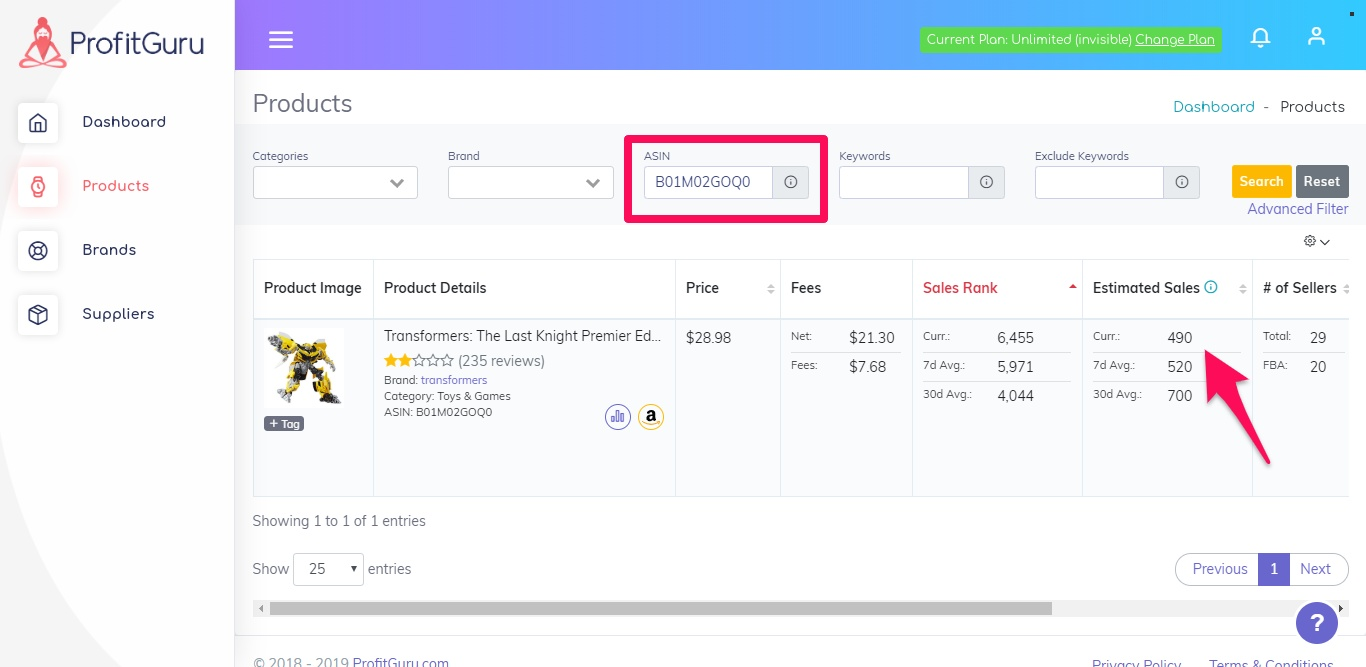
Task: Sort by the # of Sellers column
Action: (x=1301, y=288)
